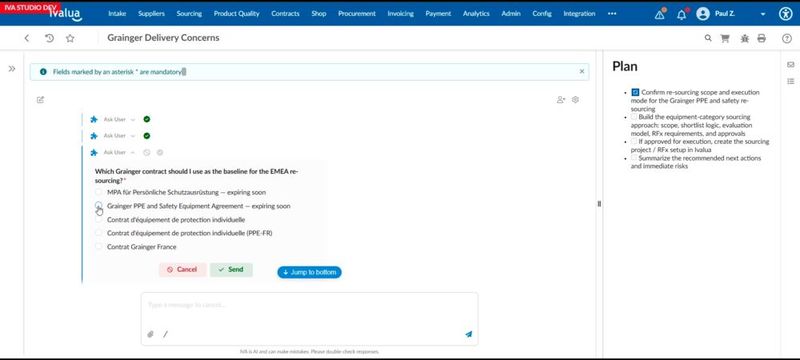This screenshot has height=360, width=800.
Task: Expand the second Ask User step chevron
Action: click(x=133, y=136)
